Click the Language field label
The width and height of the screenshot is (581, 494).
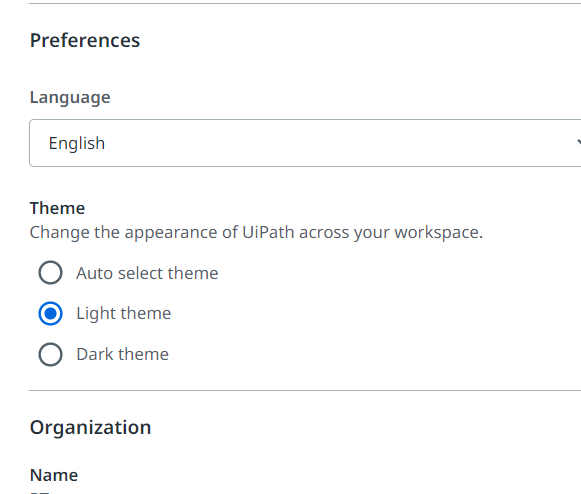click(70, 98)
